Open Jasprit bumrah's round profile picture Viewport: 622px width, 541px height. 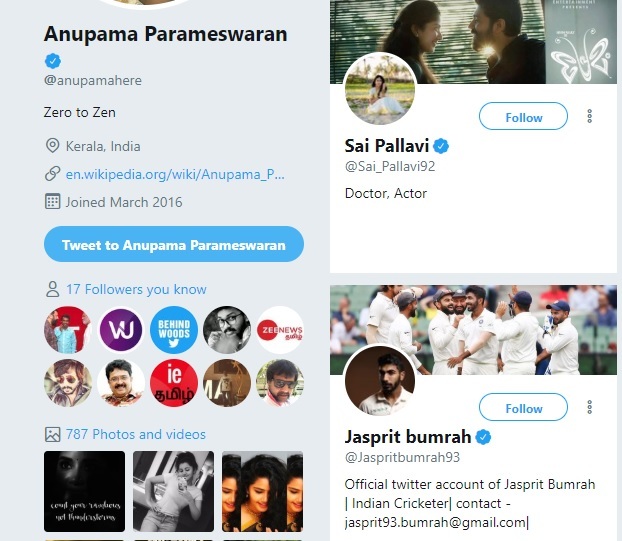(380, 380)
